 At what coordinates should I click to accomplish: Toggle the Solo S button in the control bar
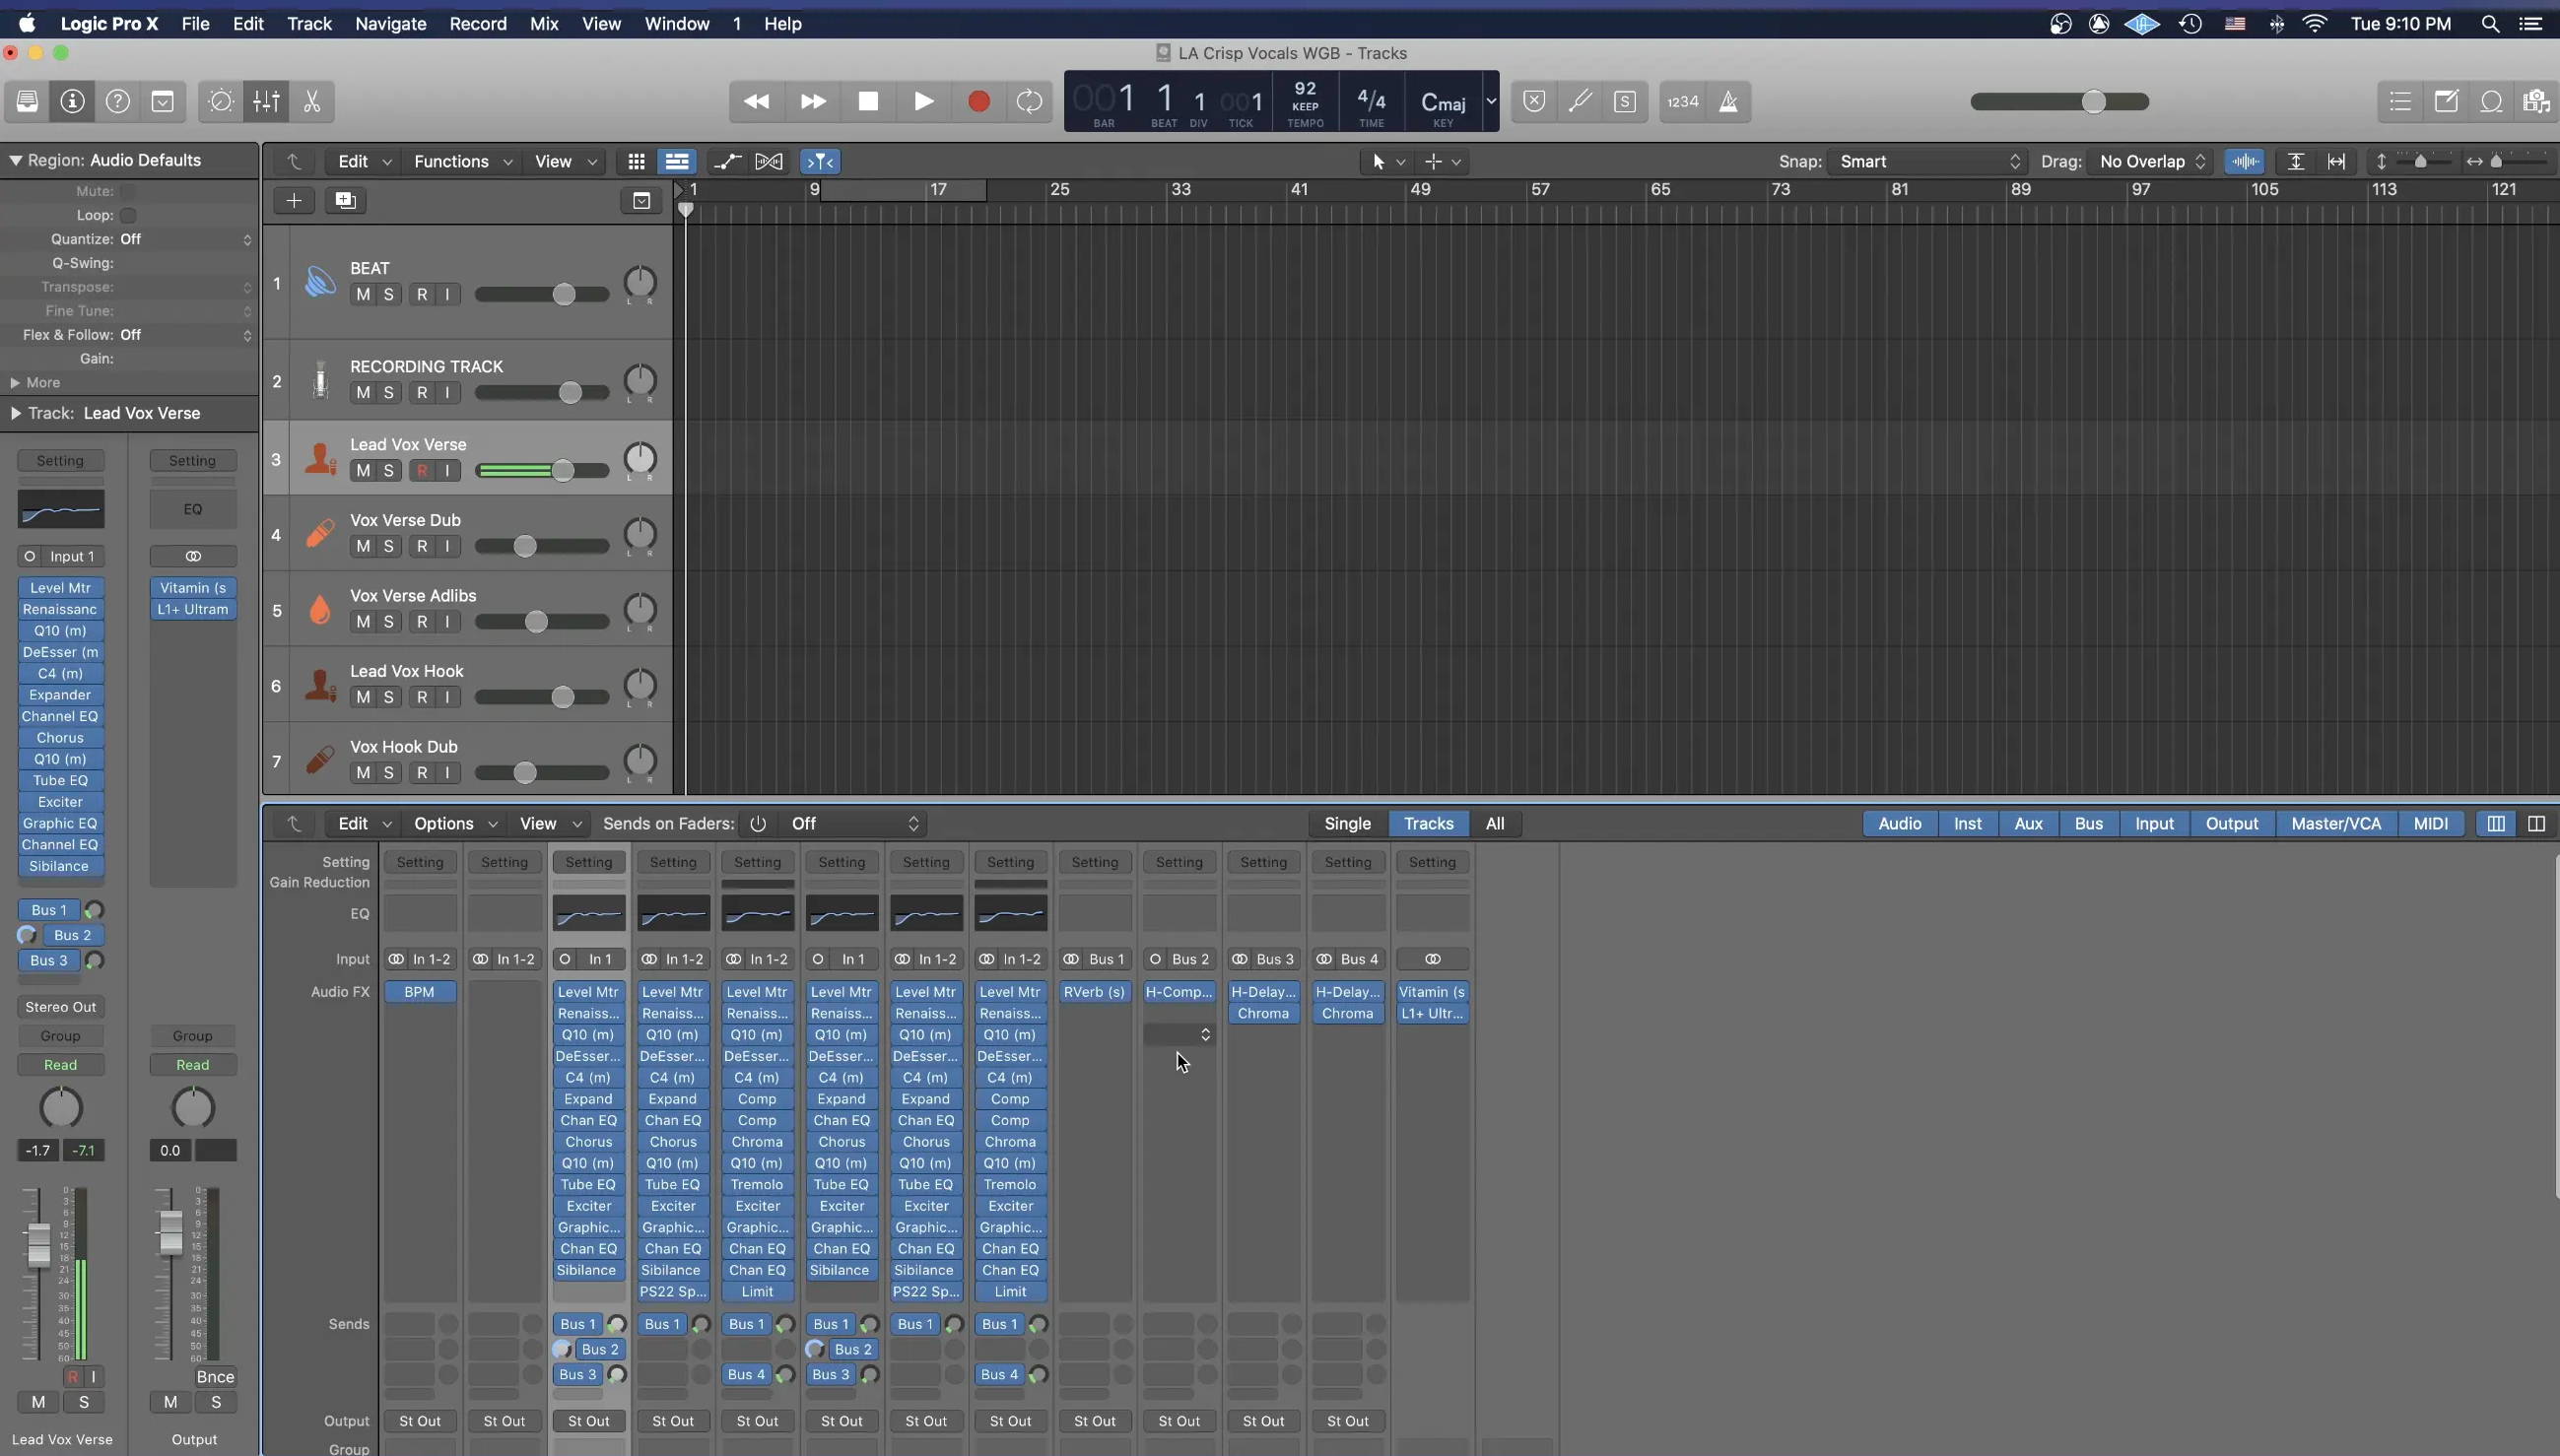click(1625, 101)
